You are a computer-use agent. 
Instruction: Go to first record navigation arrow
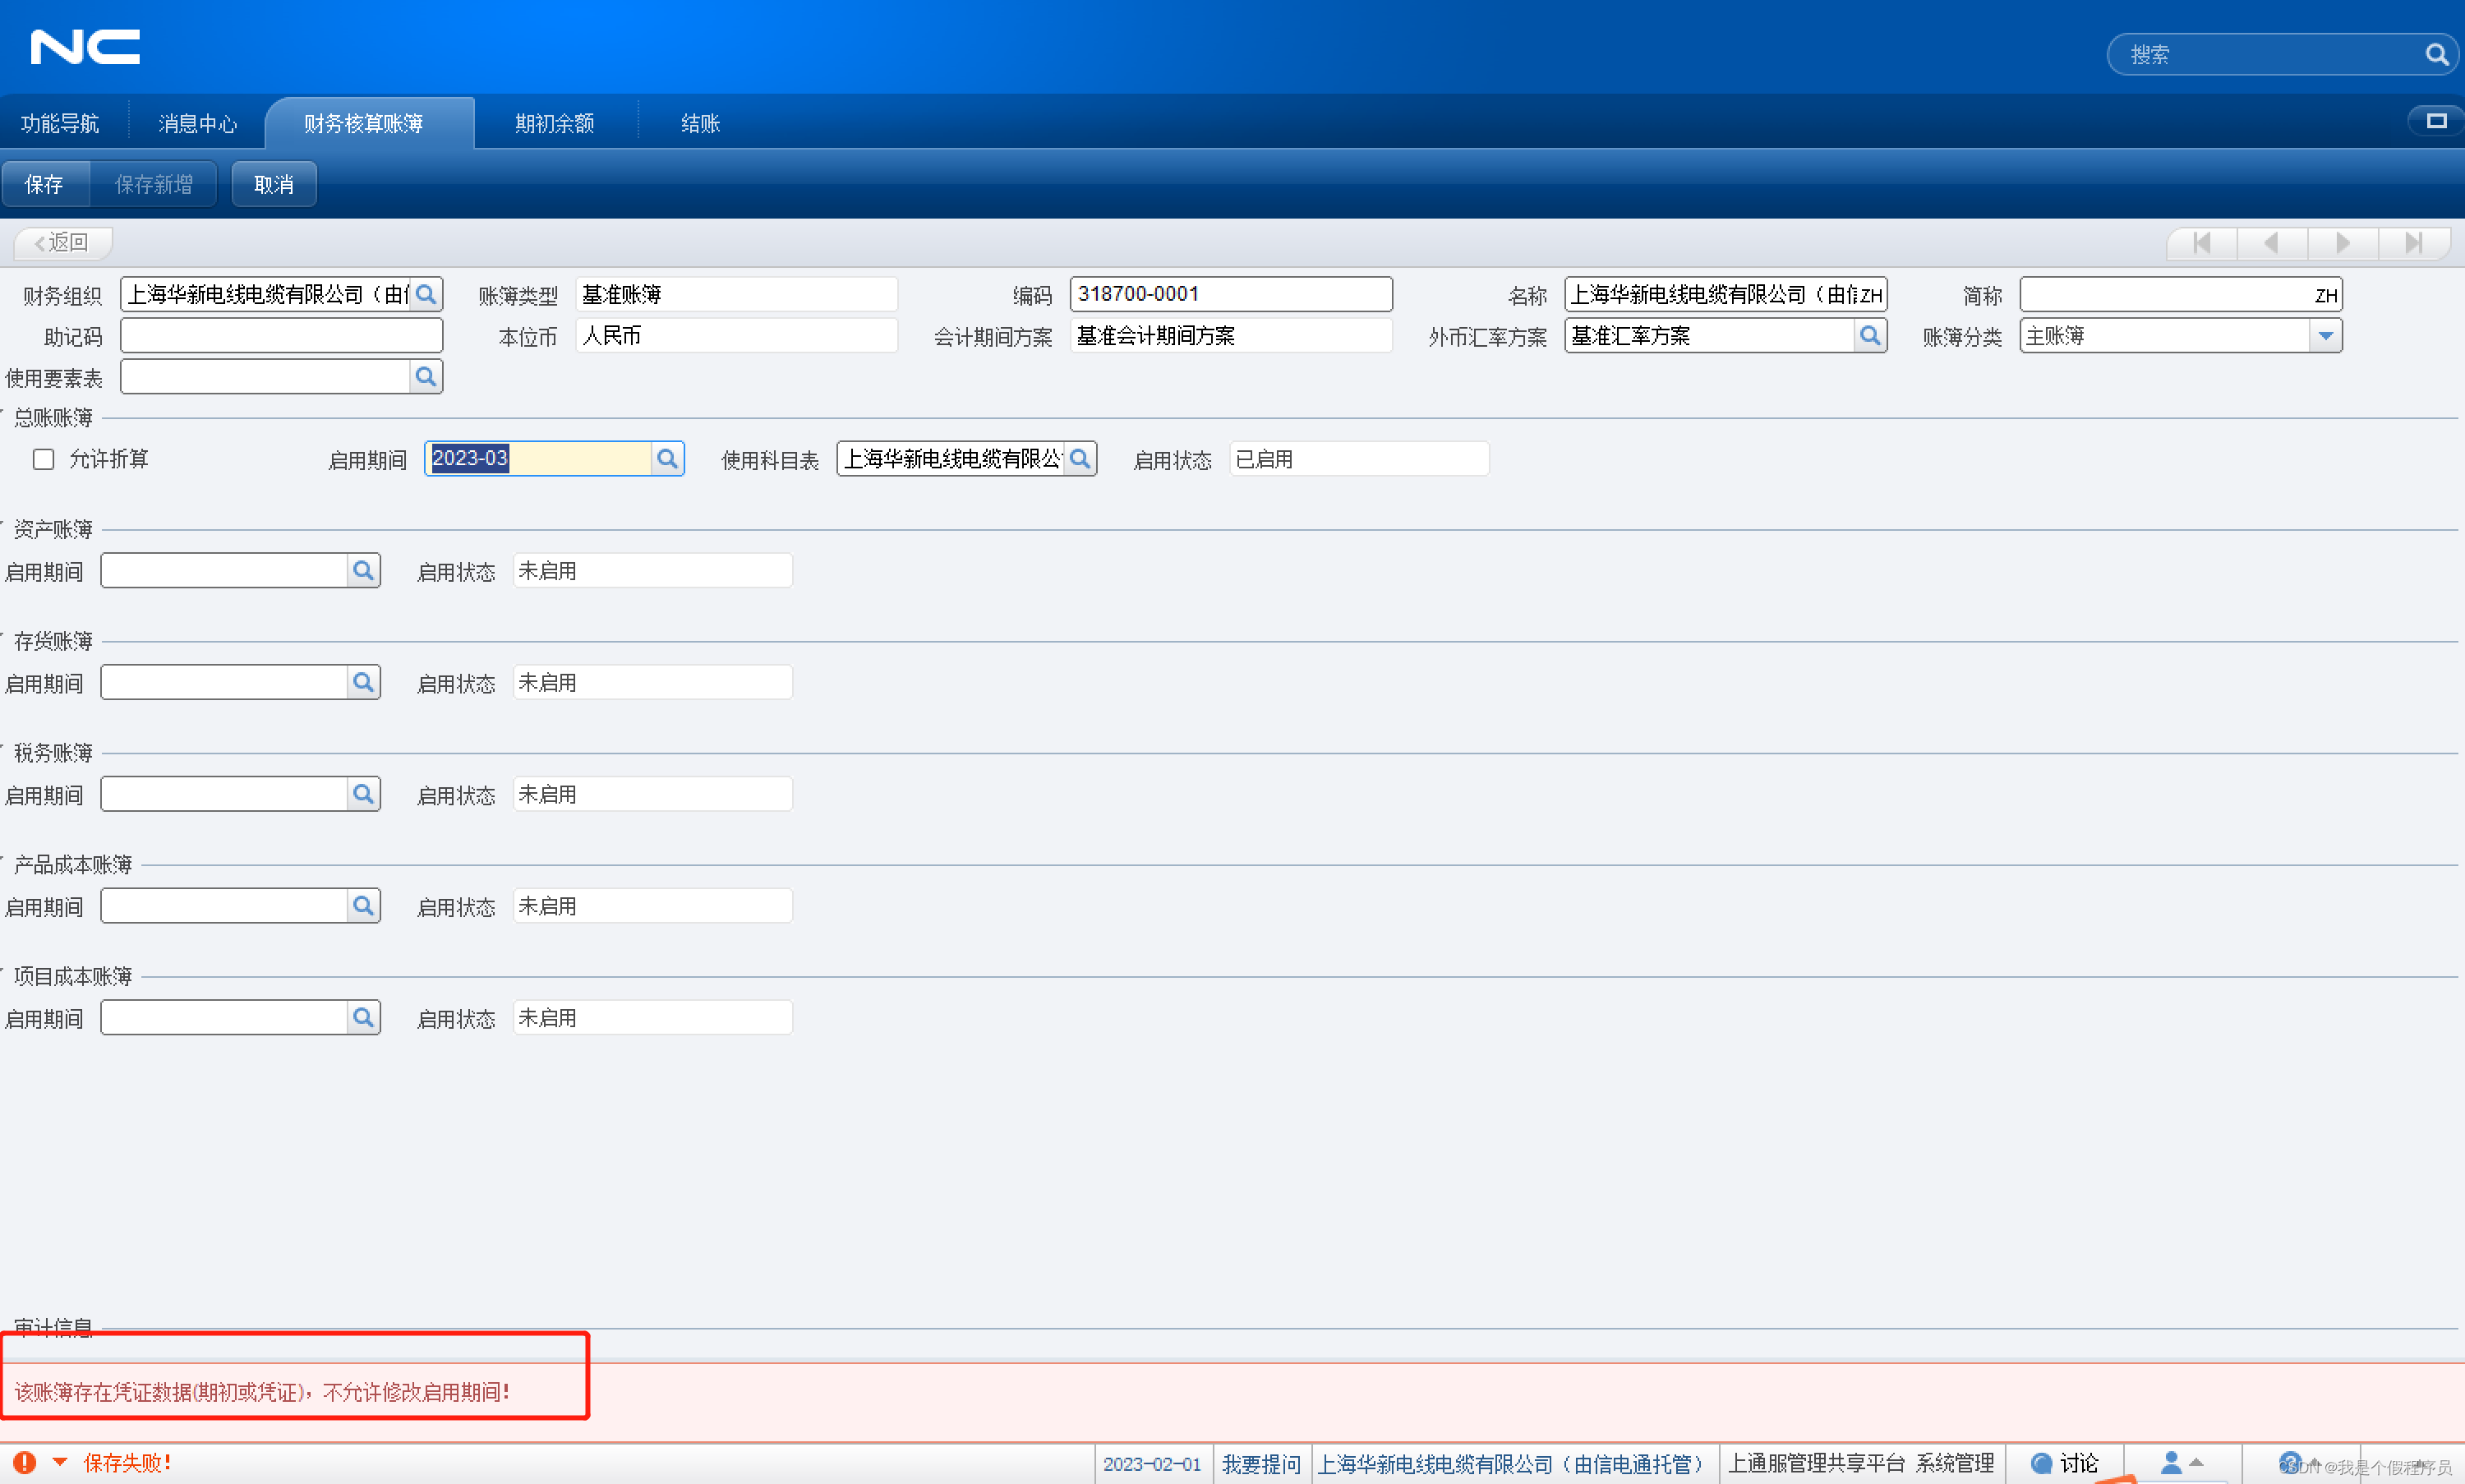2201,243
